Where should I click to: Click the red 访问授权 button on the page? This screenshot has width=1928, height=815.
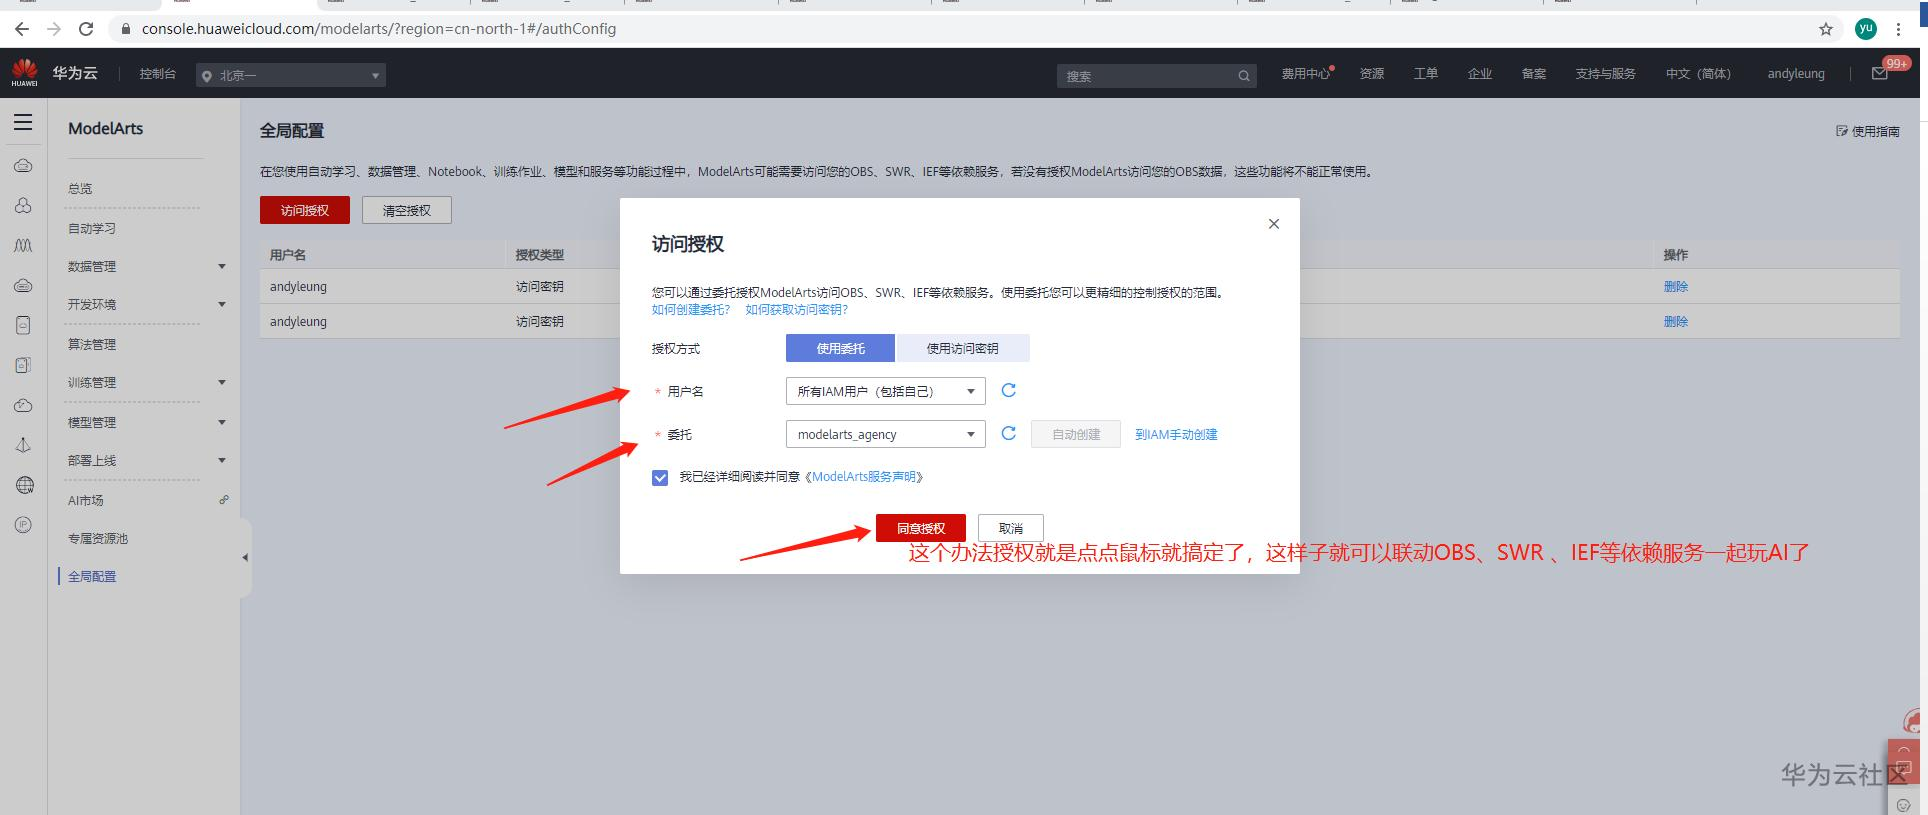(305, 210)
